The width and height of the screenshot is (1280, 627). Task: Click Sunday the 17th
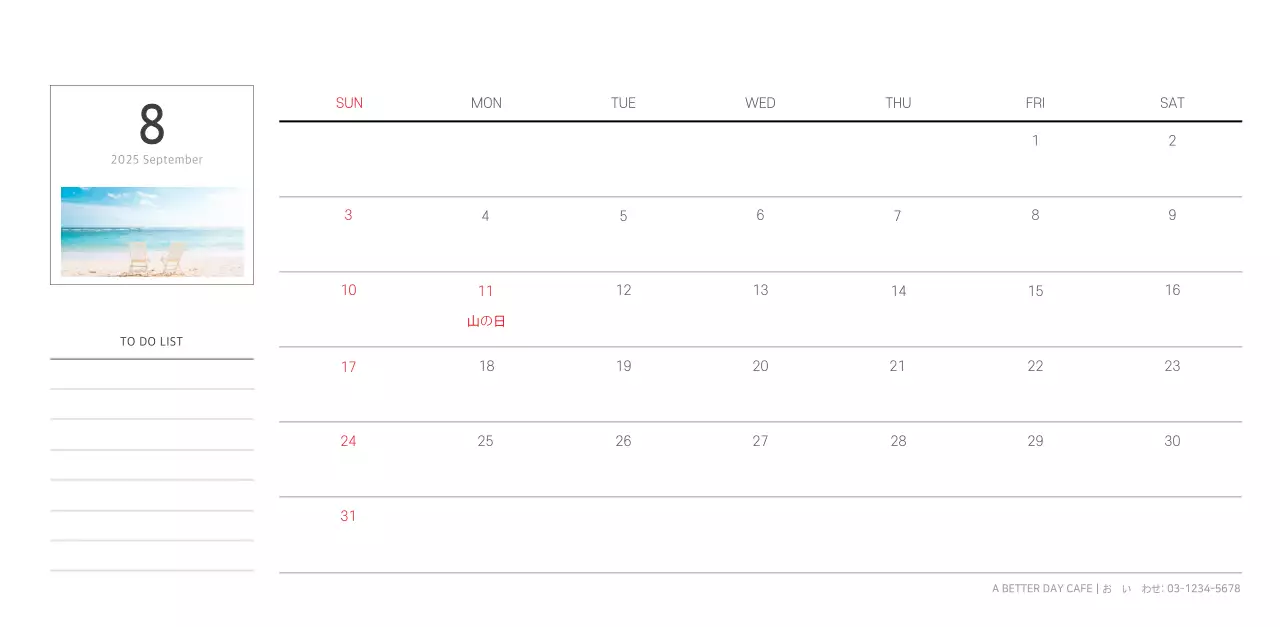click(x=348, y=367)
